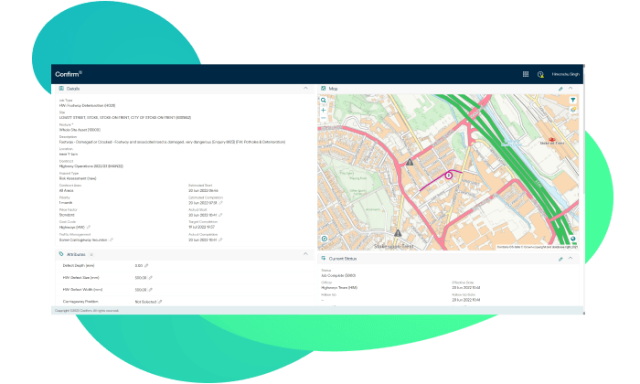The height and width of the screenshot is (384, 640).
Task: Click the locate icon at map bottom-left
Action: [x=324, y=239]
